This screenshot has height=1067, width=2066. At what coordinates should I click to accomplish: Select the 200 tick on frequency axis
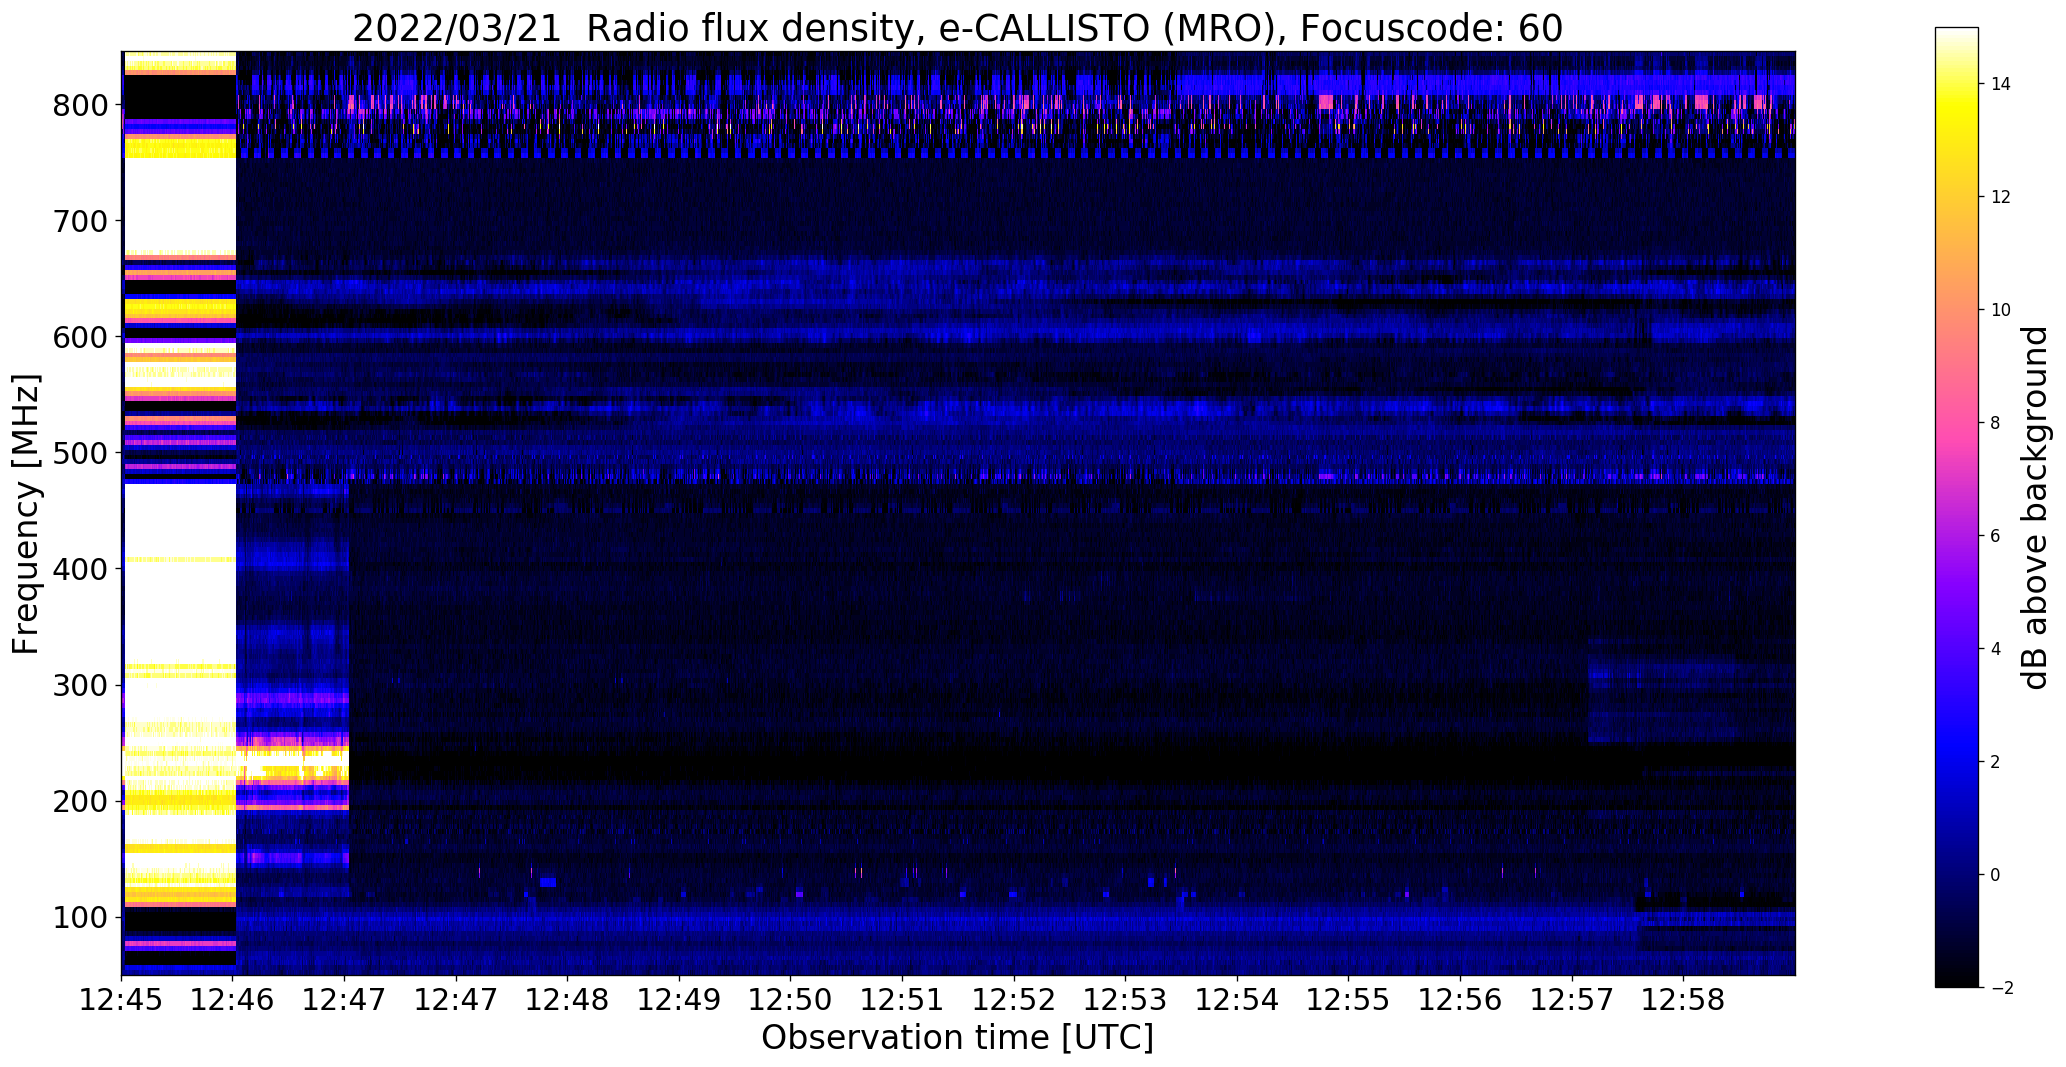79,801
